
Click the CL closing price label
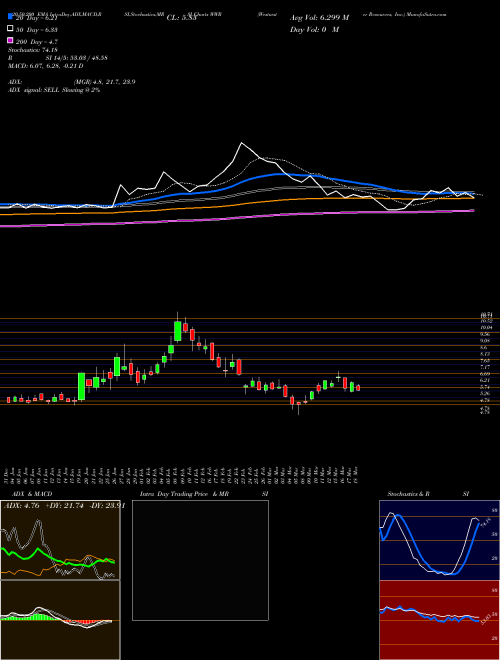pyautogui.click(x=181, y=18)
